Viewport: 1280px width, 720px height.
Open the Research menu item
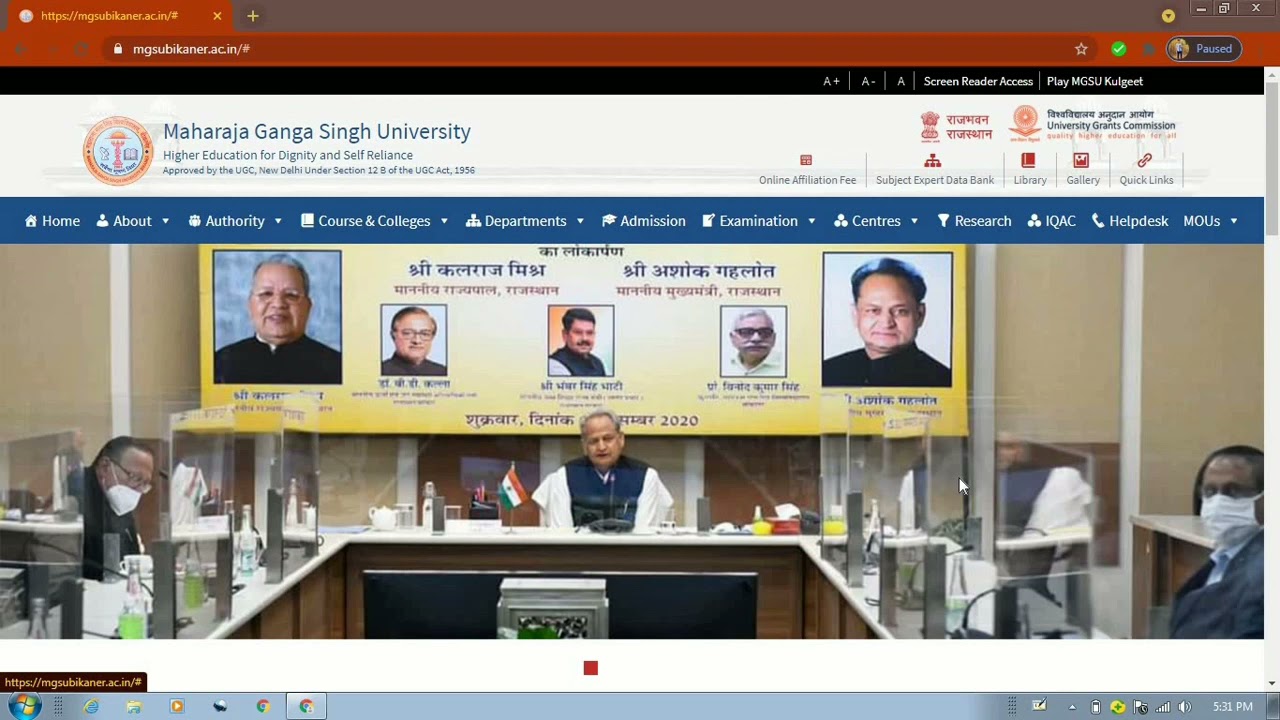(x=974, y=221)
